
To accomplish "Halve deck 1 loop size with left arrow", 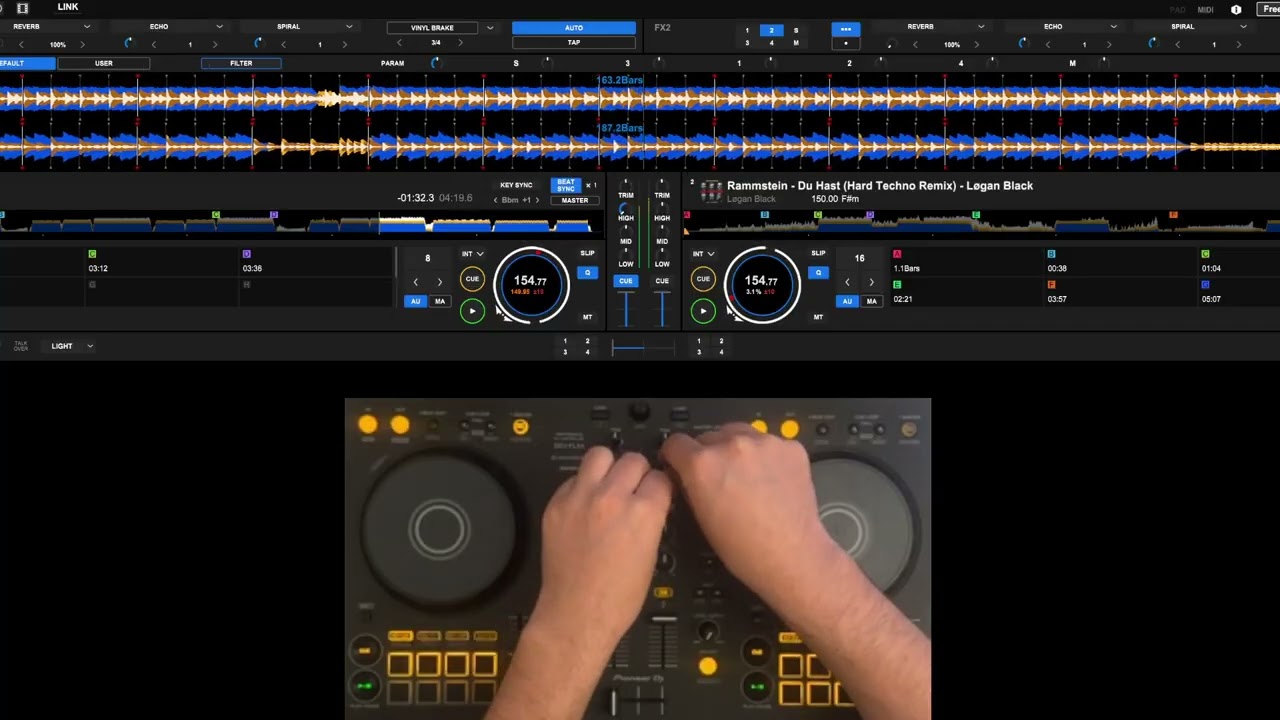I will tap(416, 282).
